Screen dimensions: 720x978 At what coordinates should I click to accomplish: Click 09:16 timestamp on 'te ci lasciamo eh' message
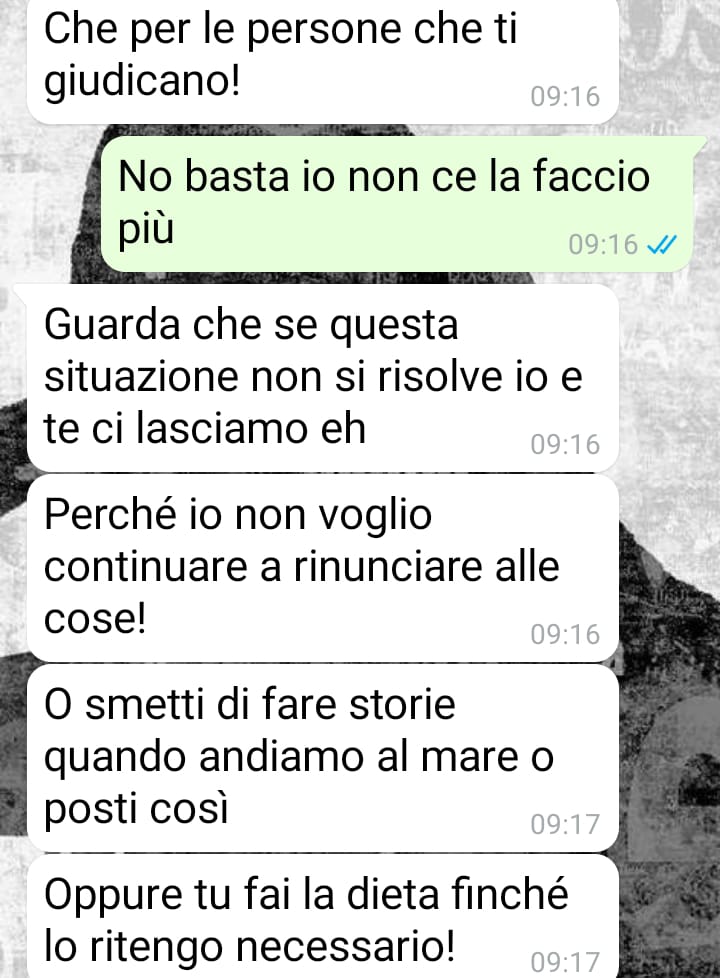tap(565, 445)
